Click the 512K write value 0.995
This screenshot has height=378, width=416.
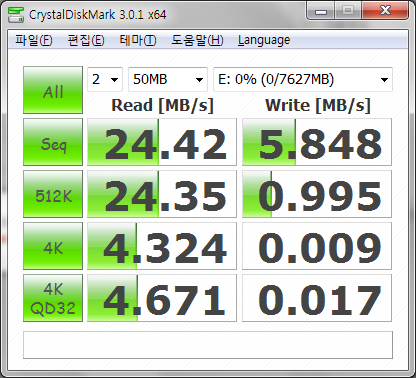317,194
